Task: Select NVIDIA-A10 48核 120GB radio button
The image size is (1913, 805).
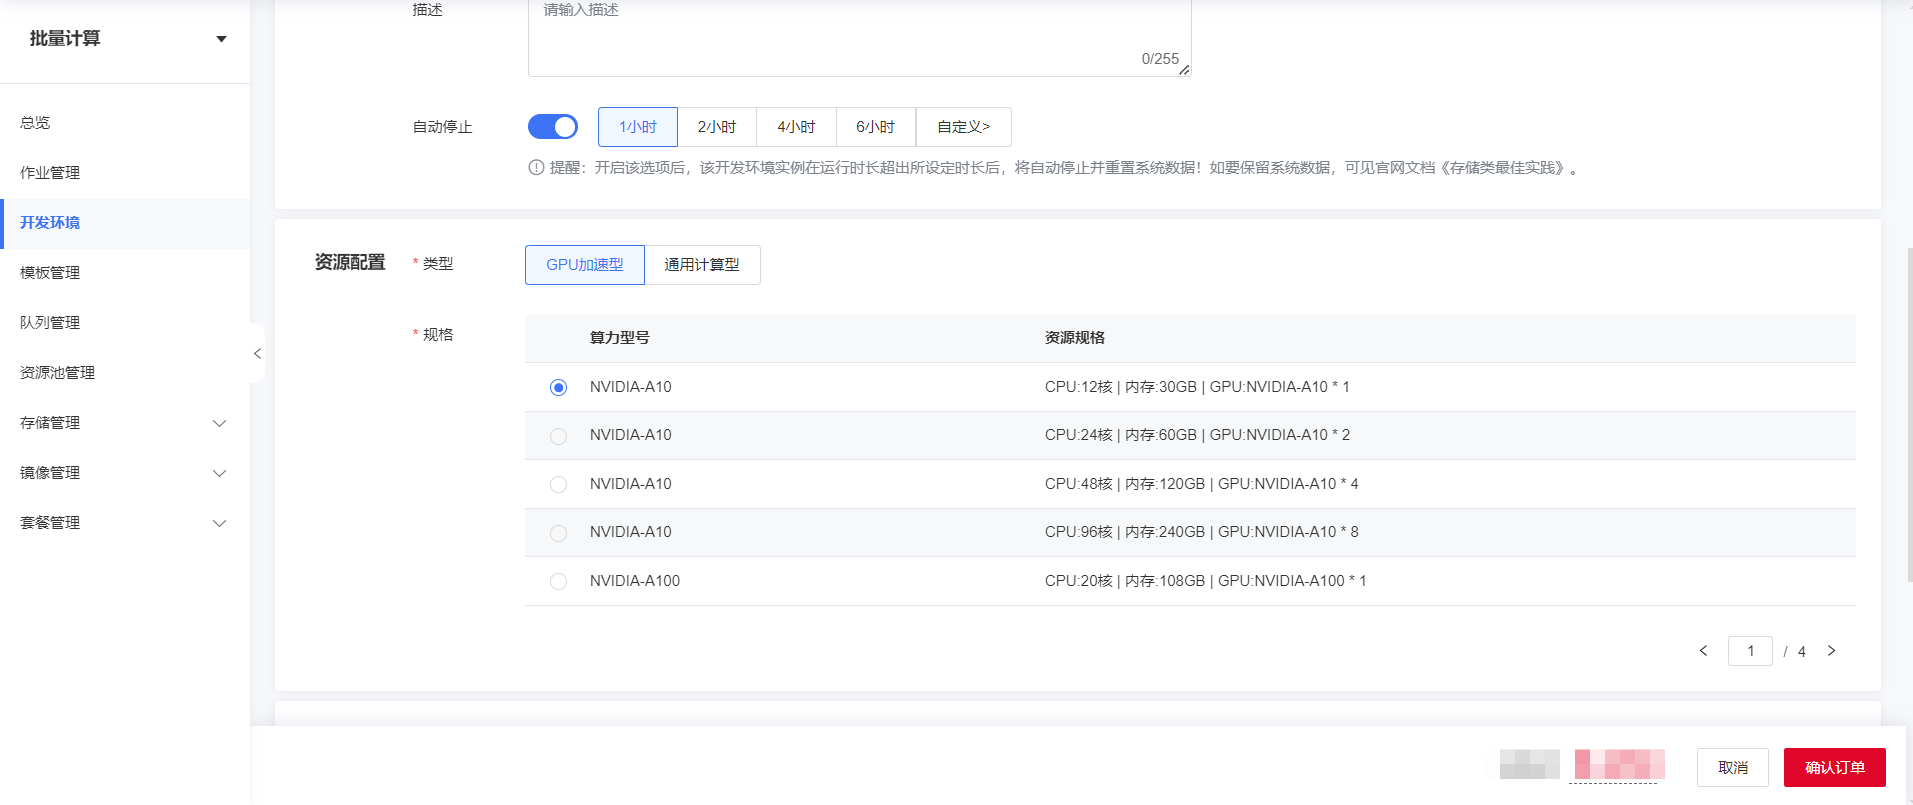Action: pyautogui.click(x=558, y=484)
